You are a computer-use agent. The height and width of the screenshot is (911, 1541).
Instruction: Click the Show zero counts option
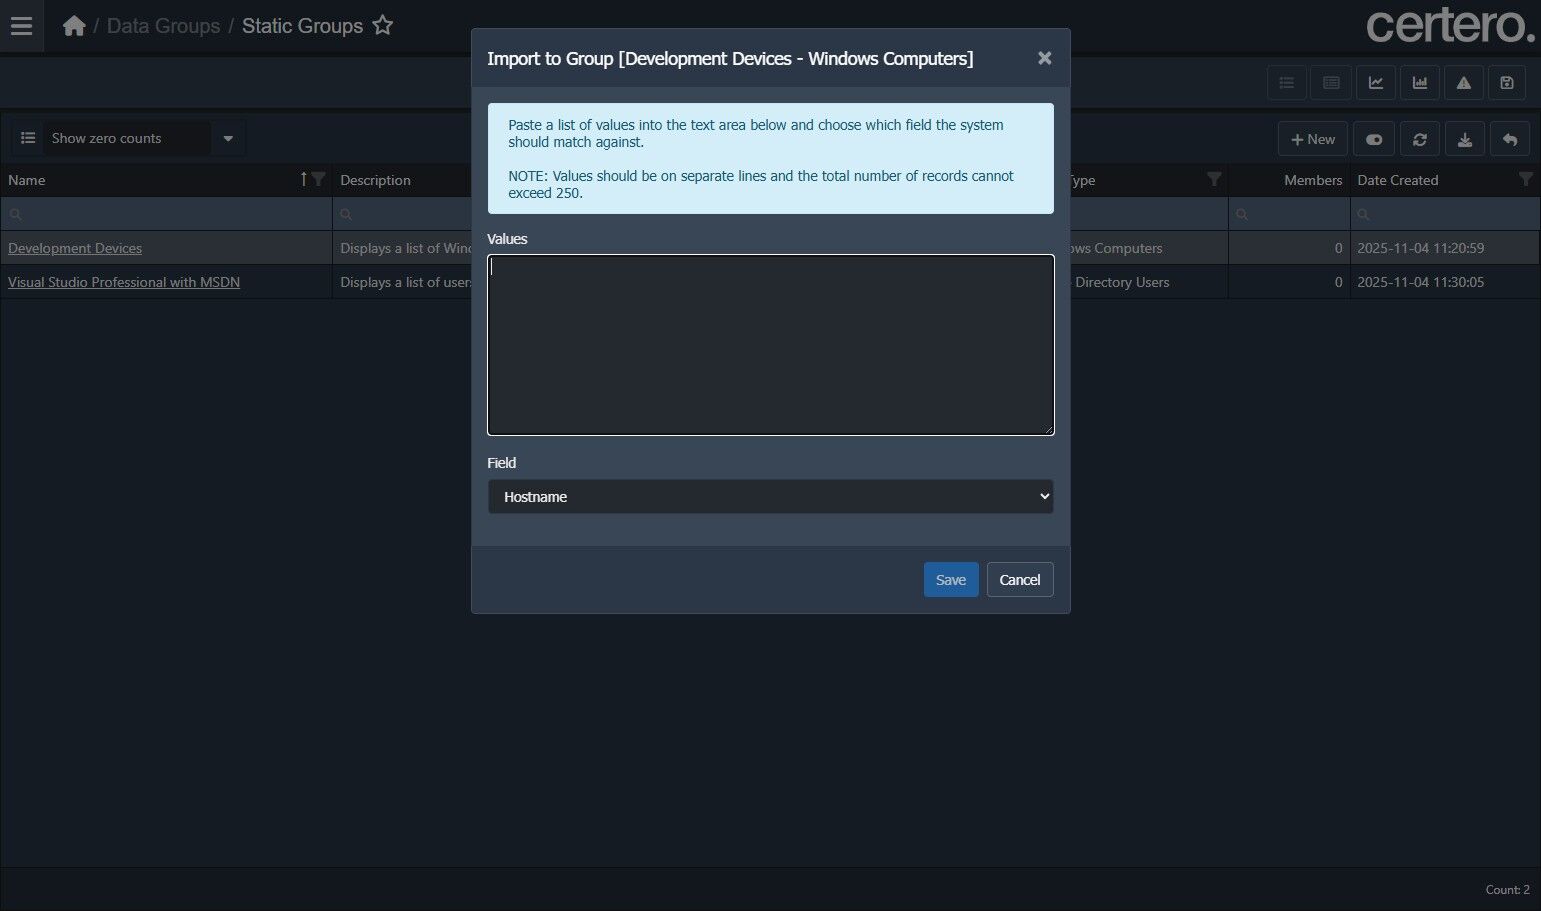click(x=126, y=138)
